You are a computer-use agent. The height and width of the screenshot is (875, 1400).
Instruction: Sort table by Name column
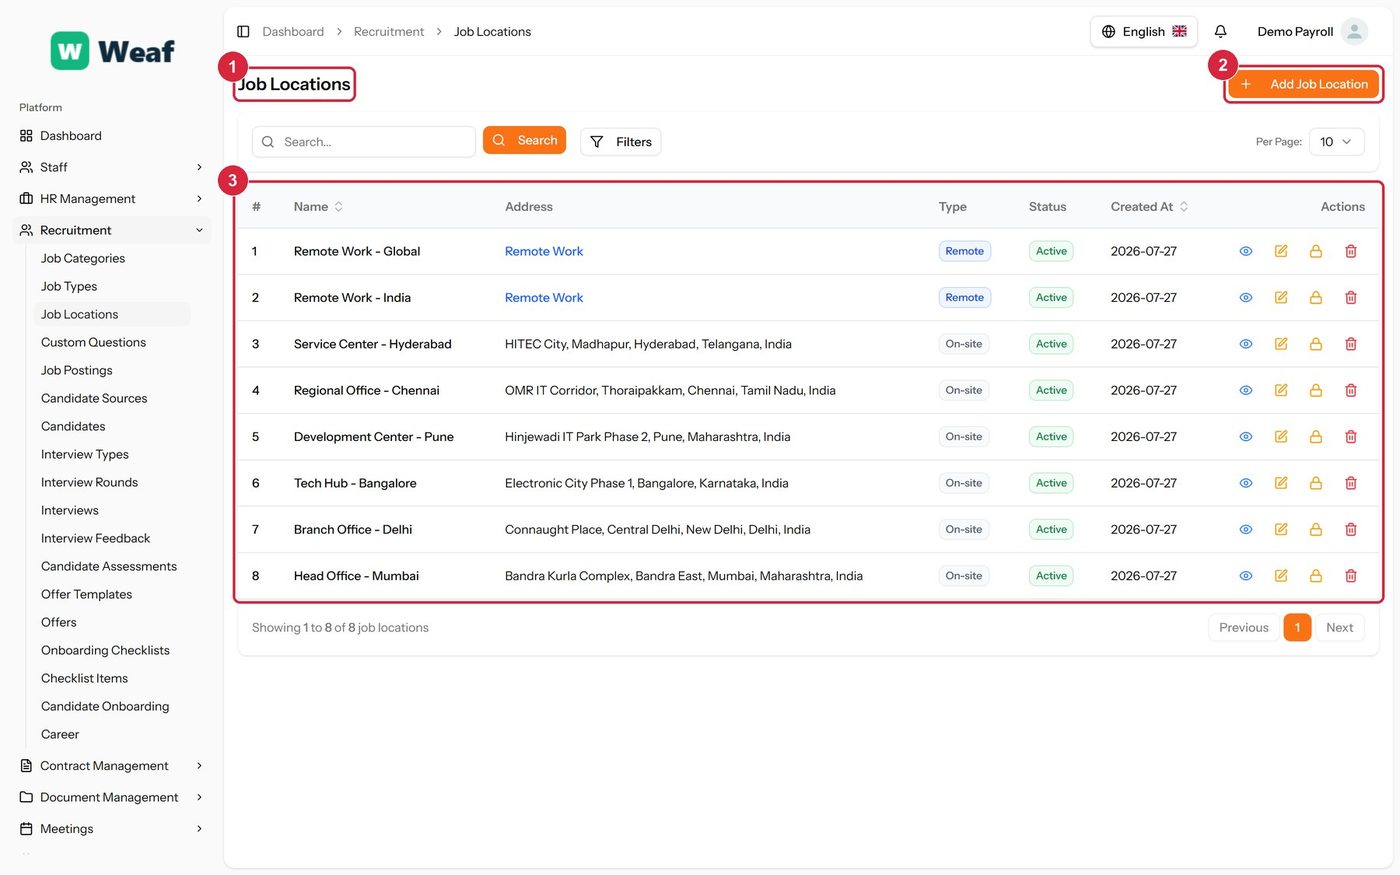click(x=318, y=207)
